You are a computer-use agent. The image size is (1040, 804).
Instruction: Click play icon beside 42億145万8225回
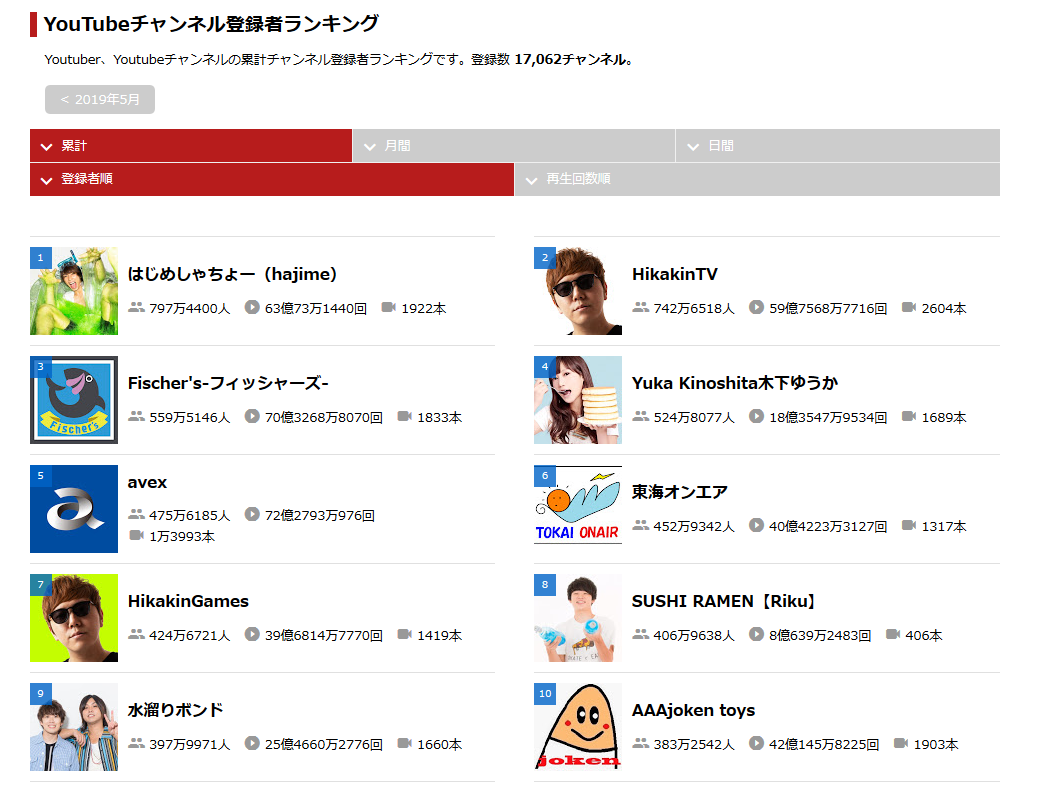point(756,743)
